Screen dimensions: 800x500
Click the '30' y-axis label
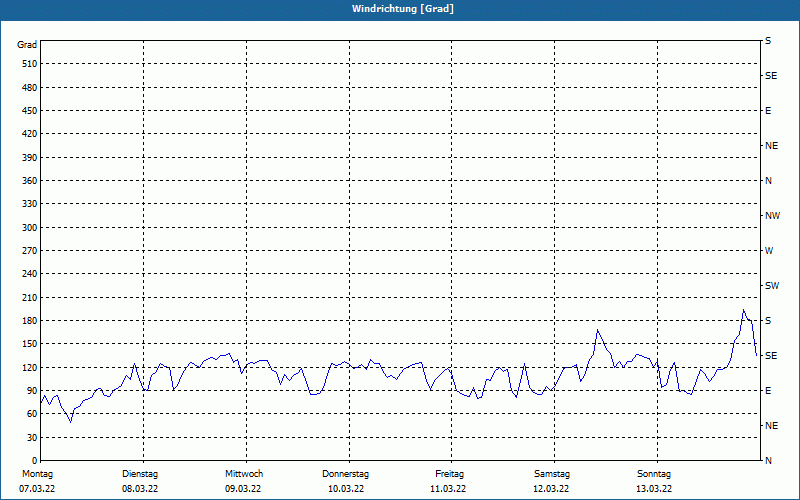[x=32, y=438]
